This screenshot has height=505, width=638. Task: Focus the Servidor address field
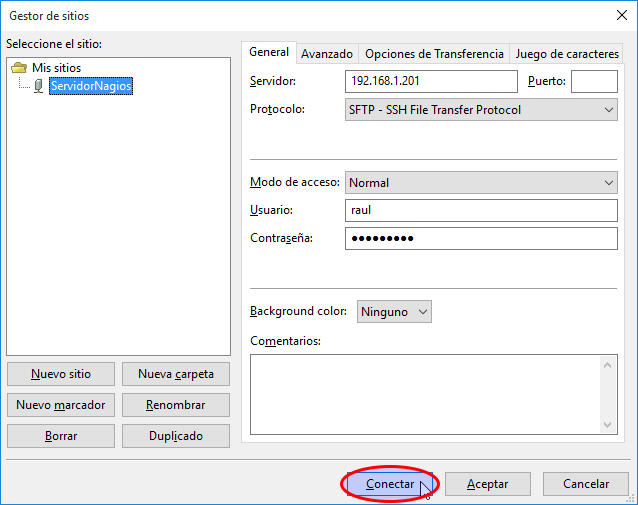pos(431,81)
